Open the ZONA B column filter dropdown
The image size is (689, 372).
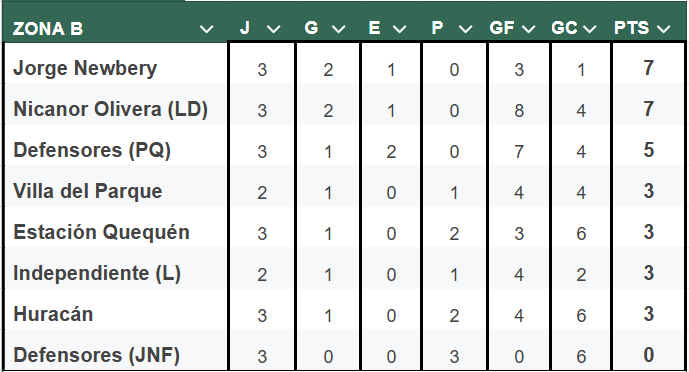coord(206,29)
